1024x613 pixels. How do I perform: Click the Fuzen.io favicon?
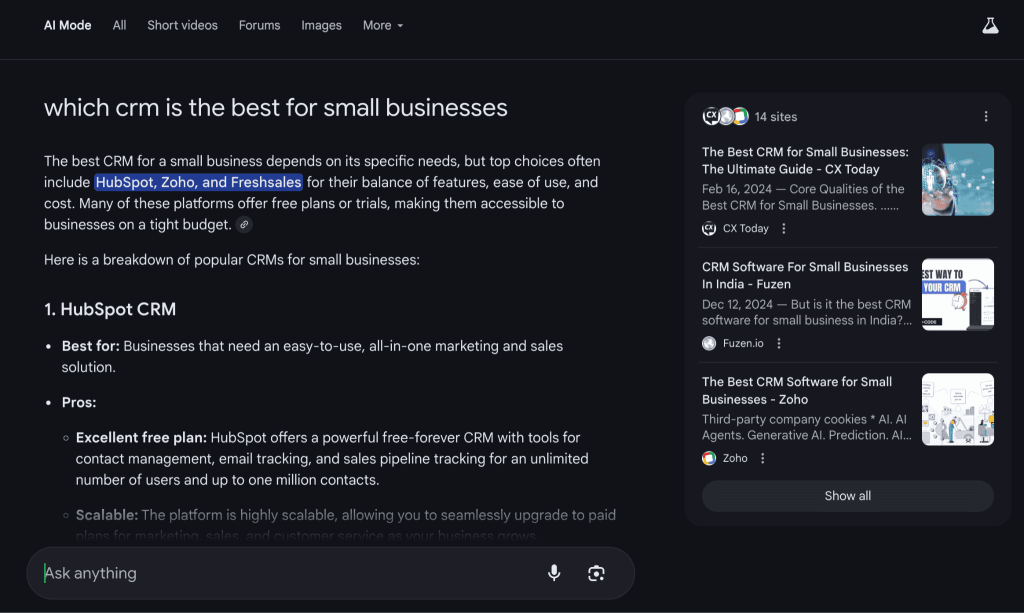click(709, 343)
